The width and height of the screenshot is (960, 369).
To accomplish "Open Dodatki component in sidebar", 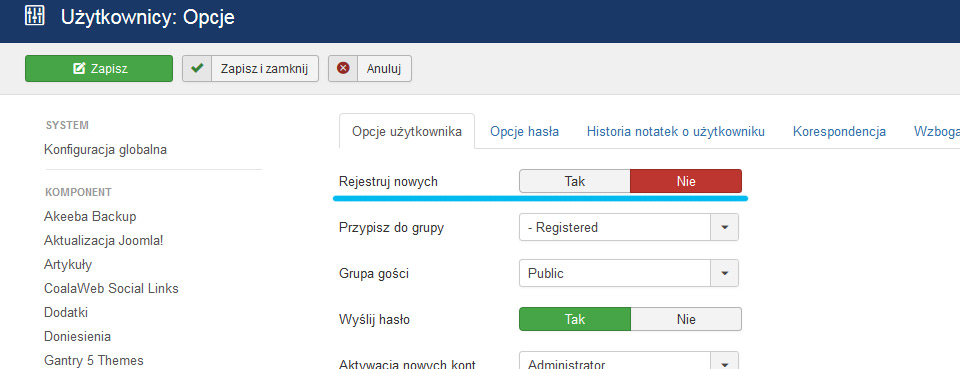I will coord(66,312).
